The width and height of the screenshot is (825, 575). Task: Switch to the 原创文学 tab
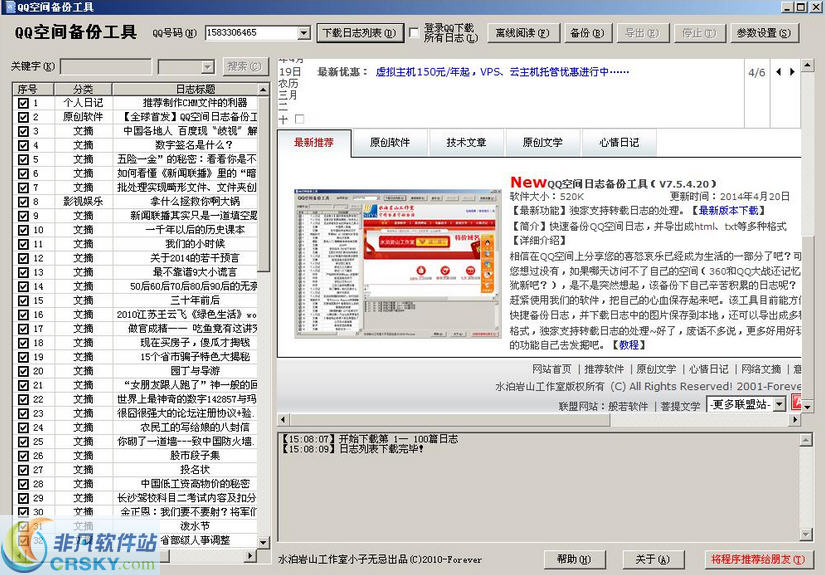(542, 143)
